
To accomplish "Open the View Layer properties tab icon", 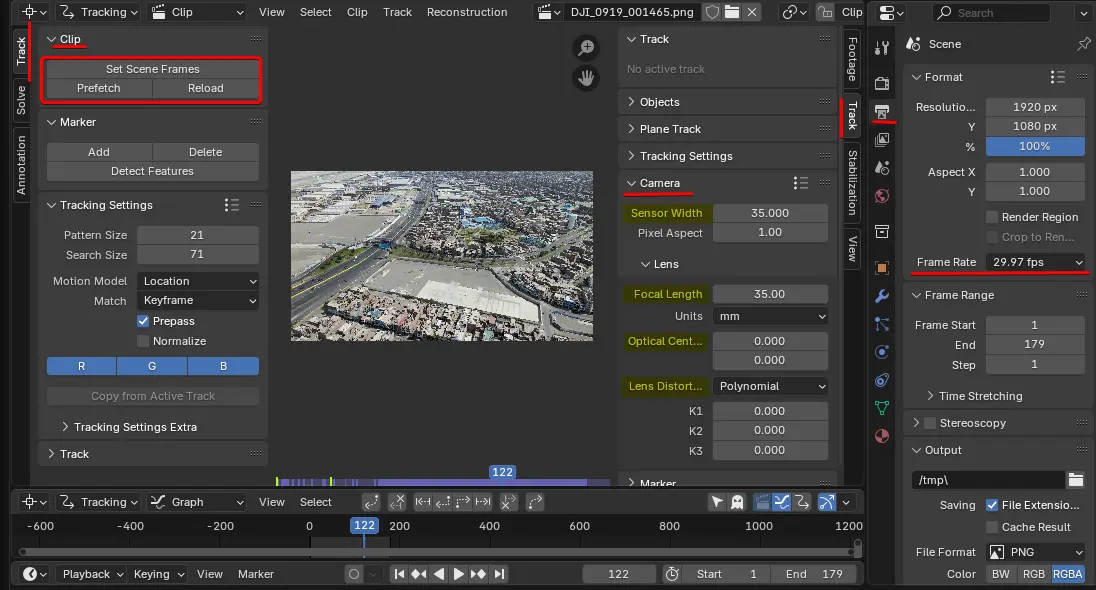I will [881, 140].
